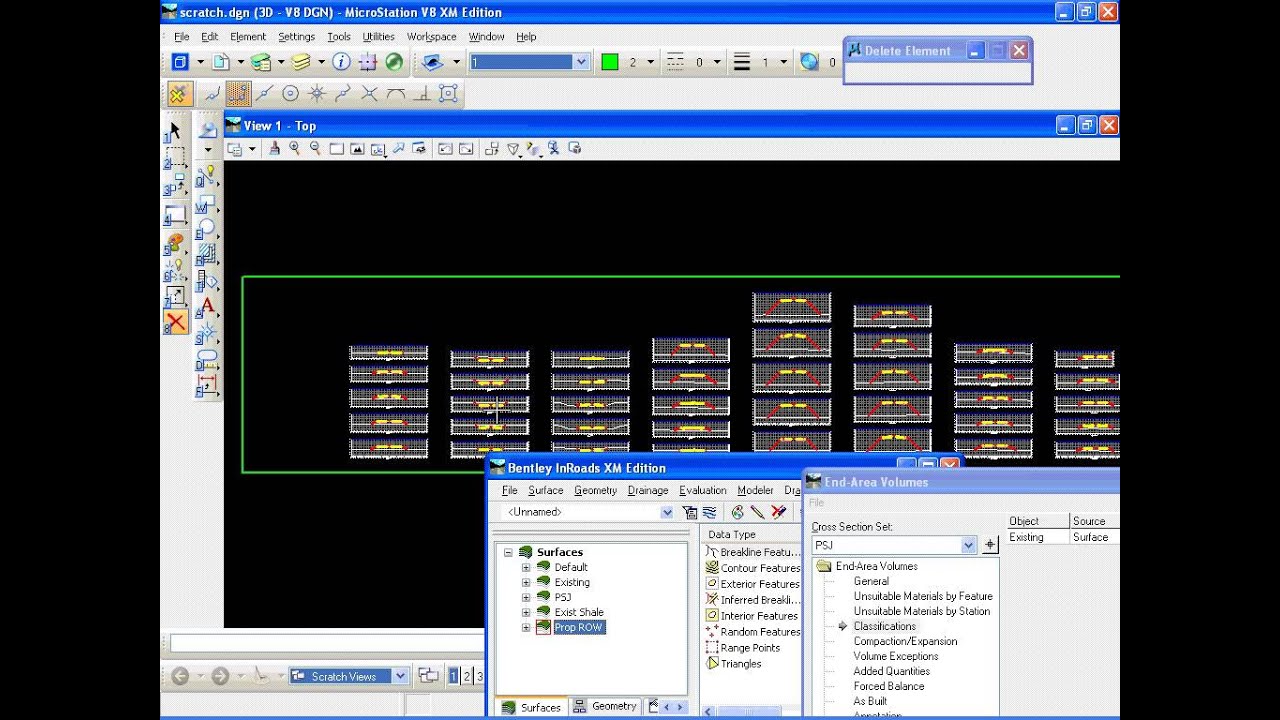Select the Place Fence tool
This screenshot has height=720, width=1280.
pos(175,158)
